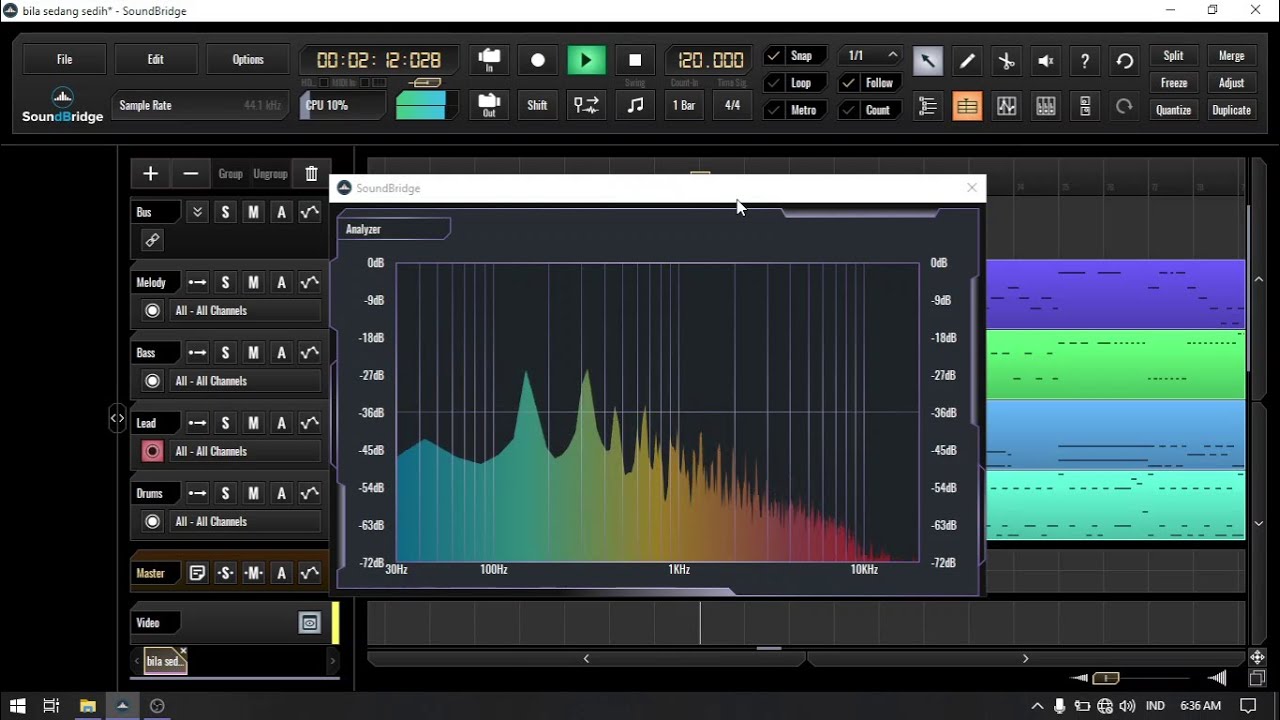Open the 1 Bar count-in dropdown
Screen dimensions: 1280x720
[x=684, y=105]
